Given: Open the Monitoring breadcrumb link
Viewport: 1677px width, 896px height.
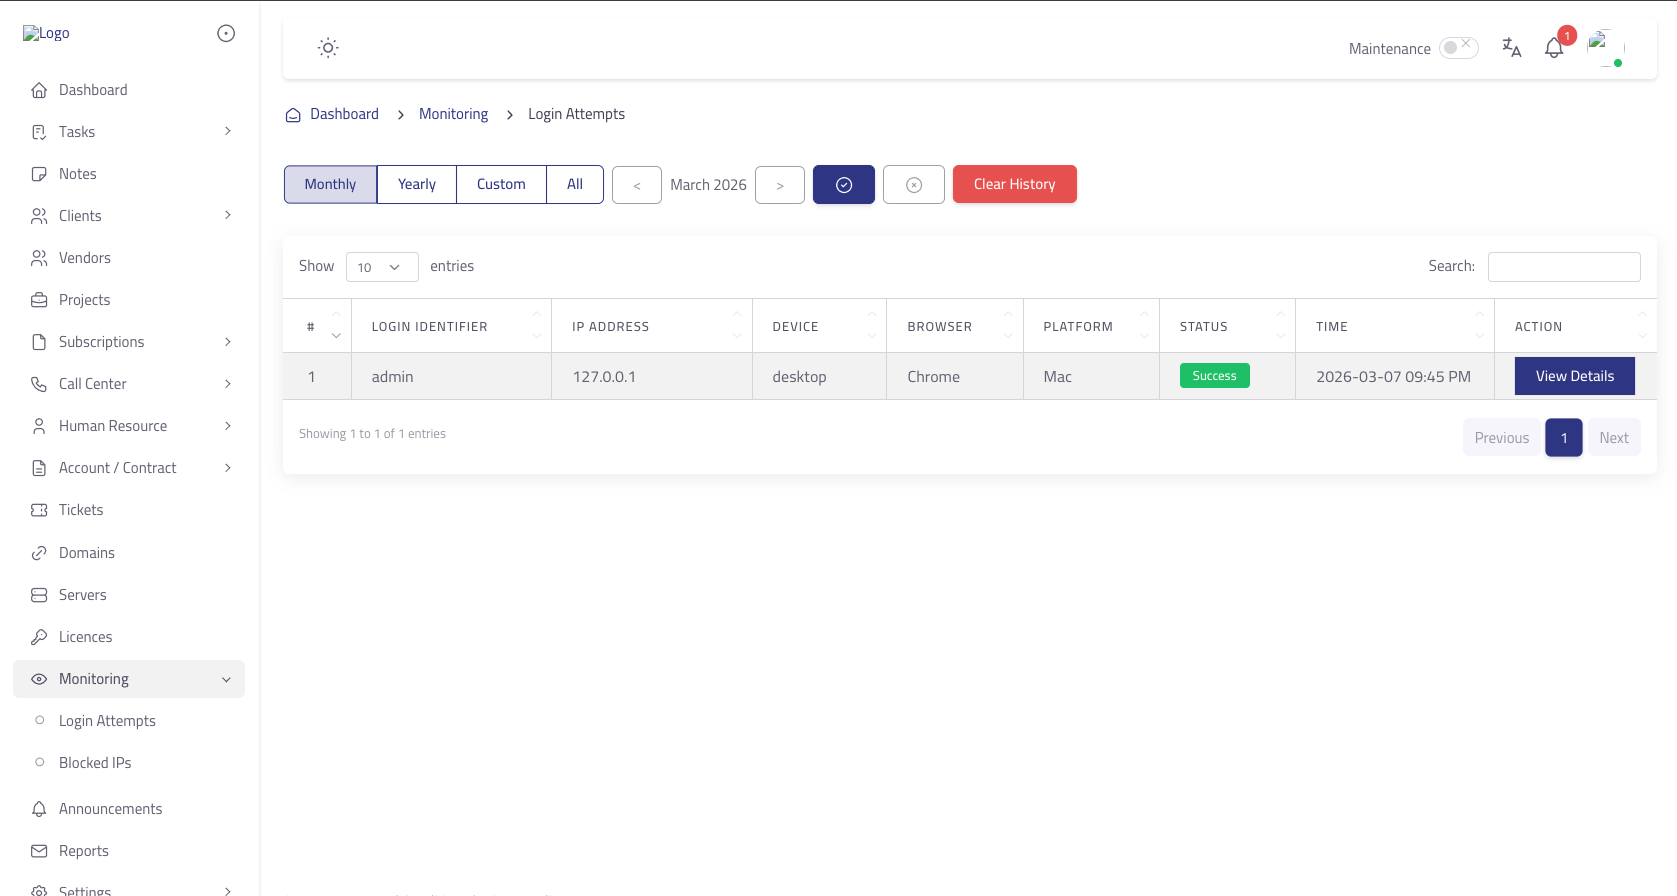Looking at the screenshot, I should click(x=453, y=114).
